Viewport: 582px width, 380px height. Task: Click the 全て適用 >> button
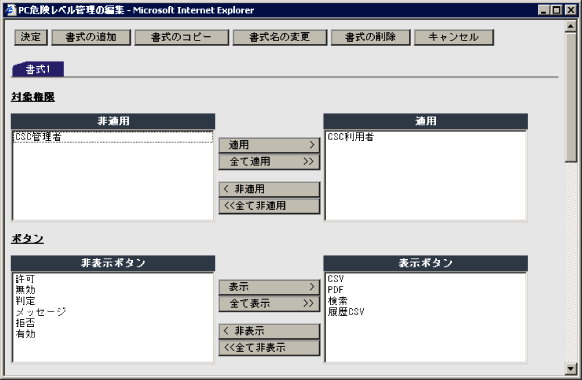(269, 161)
